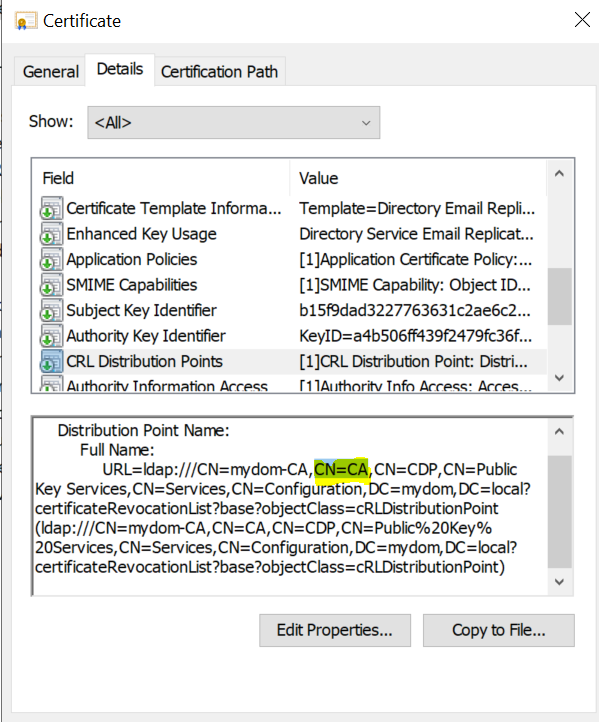Screen dimensions: 599x722
Task: Click the detail pane scroll-down arrow
Action: tap(559, 582)
